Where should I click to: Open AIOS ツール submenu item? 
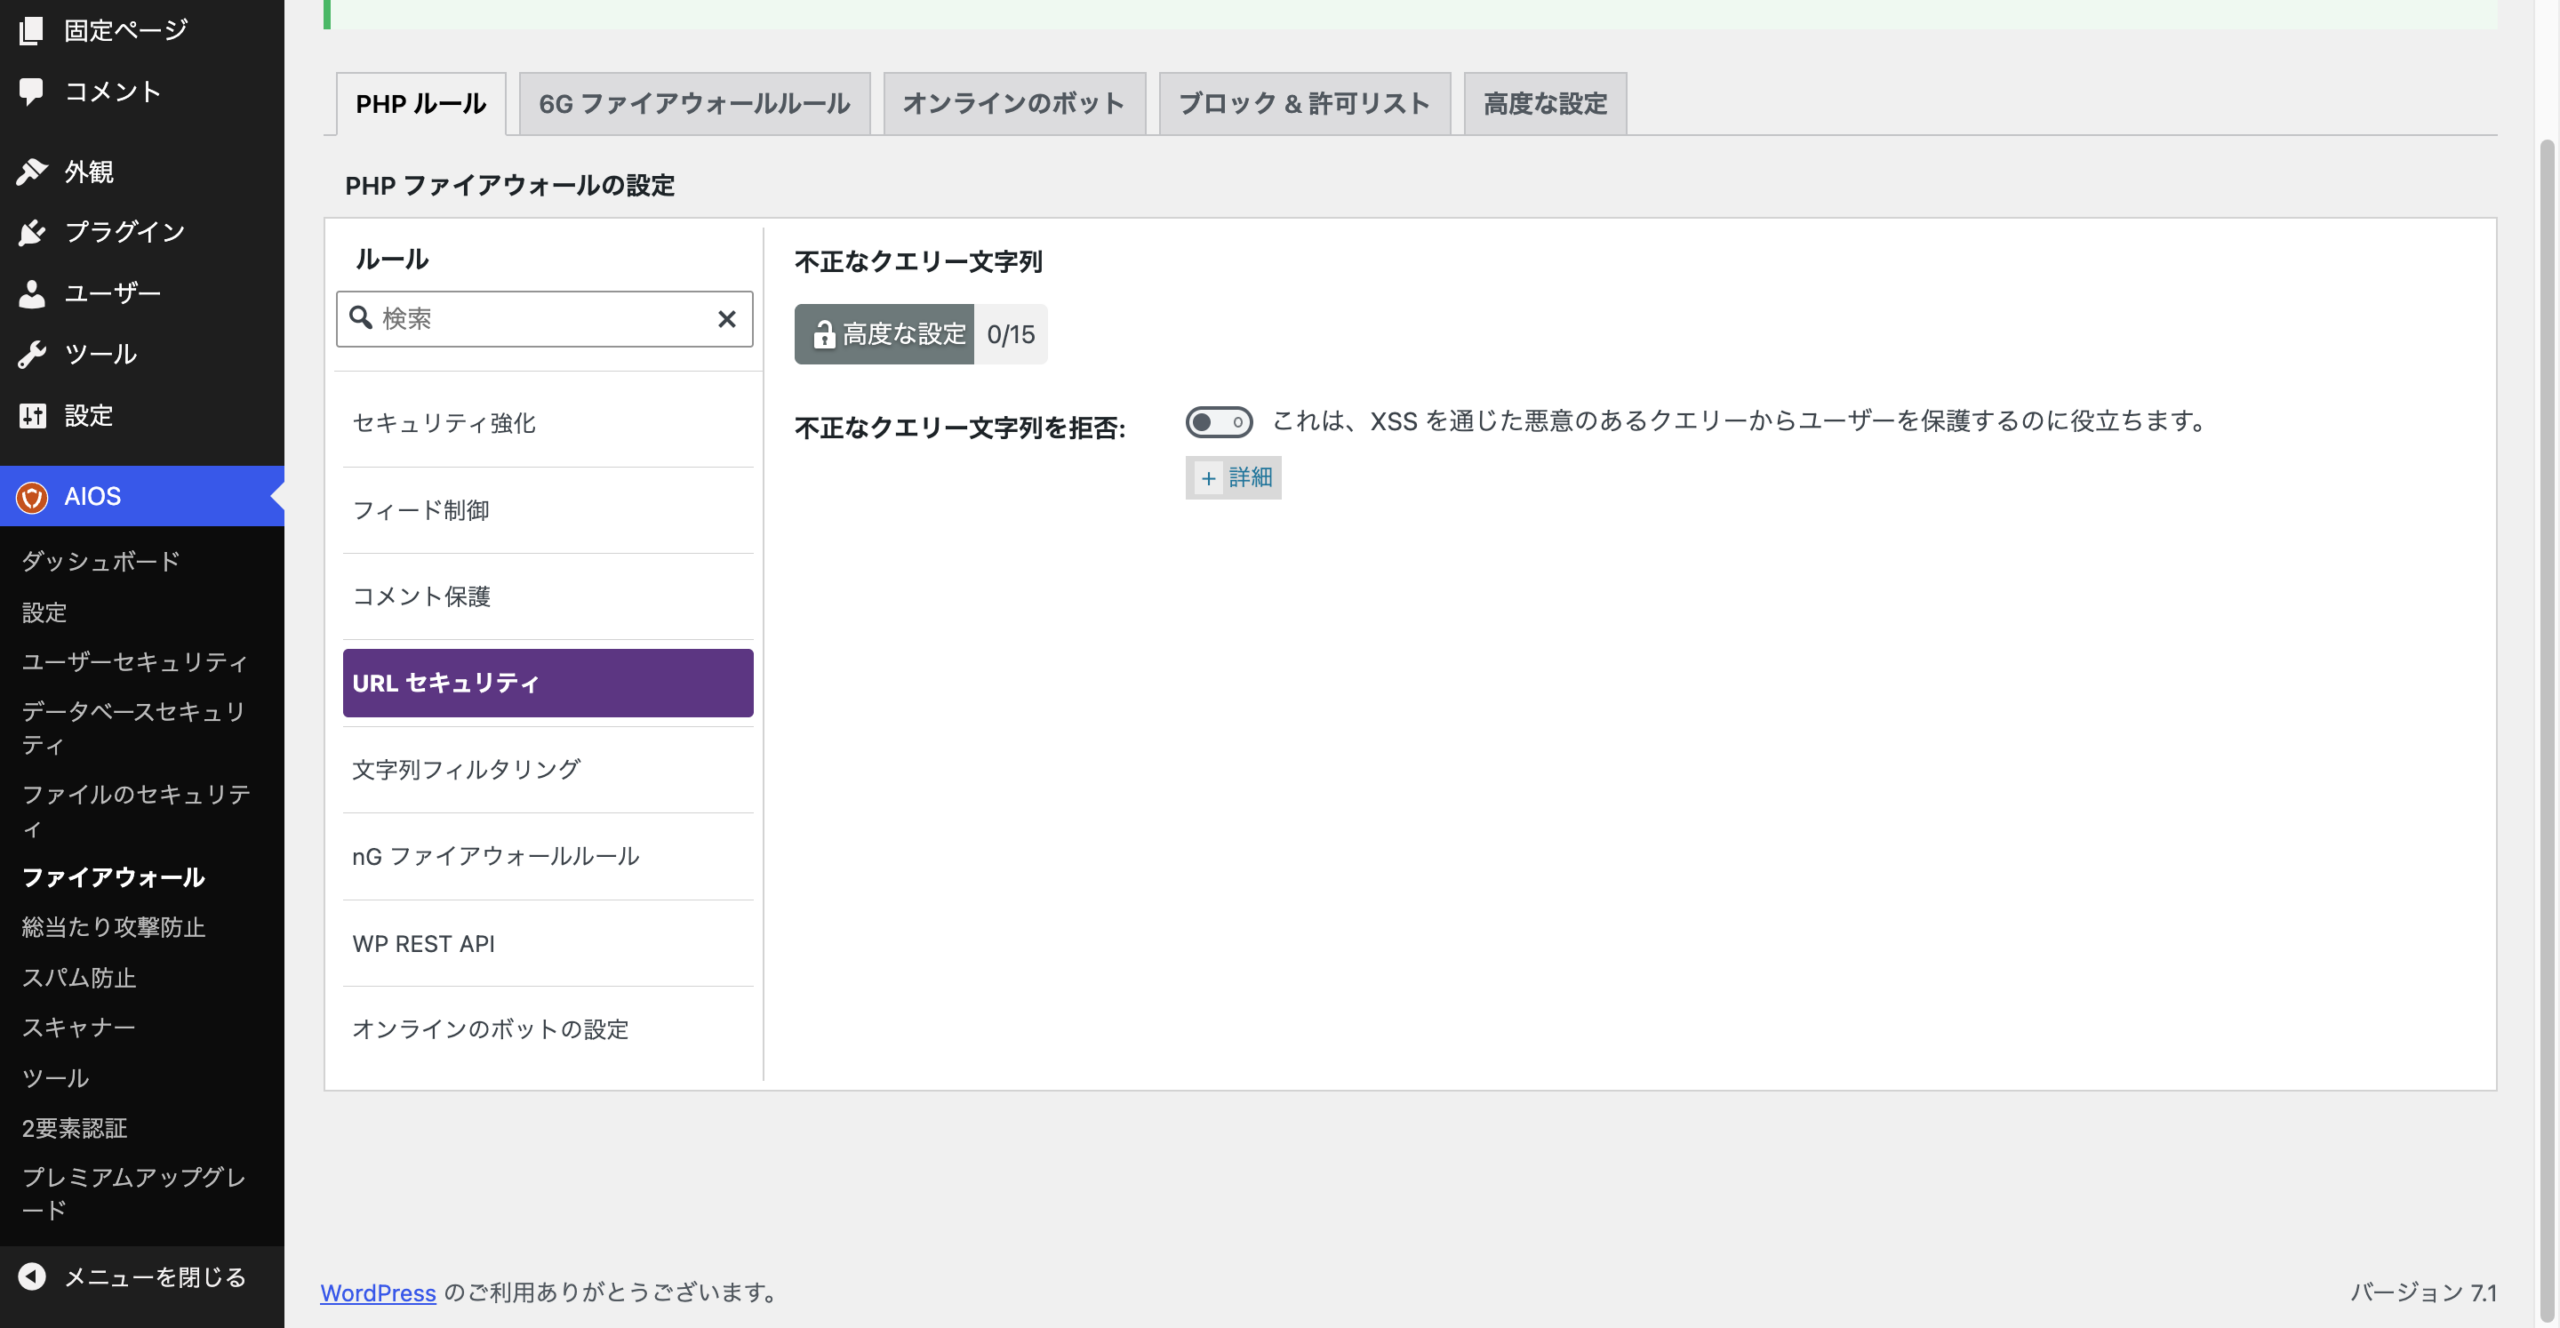(56, 1077)
